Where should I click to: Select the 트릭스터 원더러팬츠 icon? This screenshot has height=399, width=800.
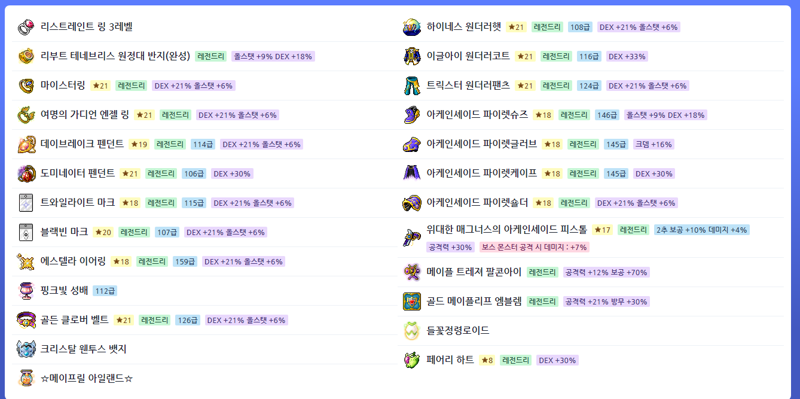[412, 86]
